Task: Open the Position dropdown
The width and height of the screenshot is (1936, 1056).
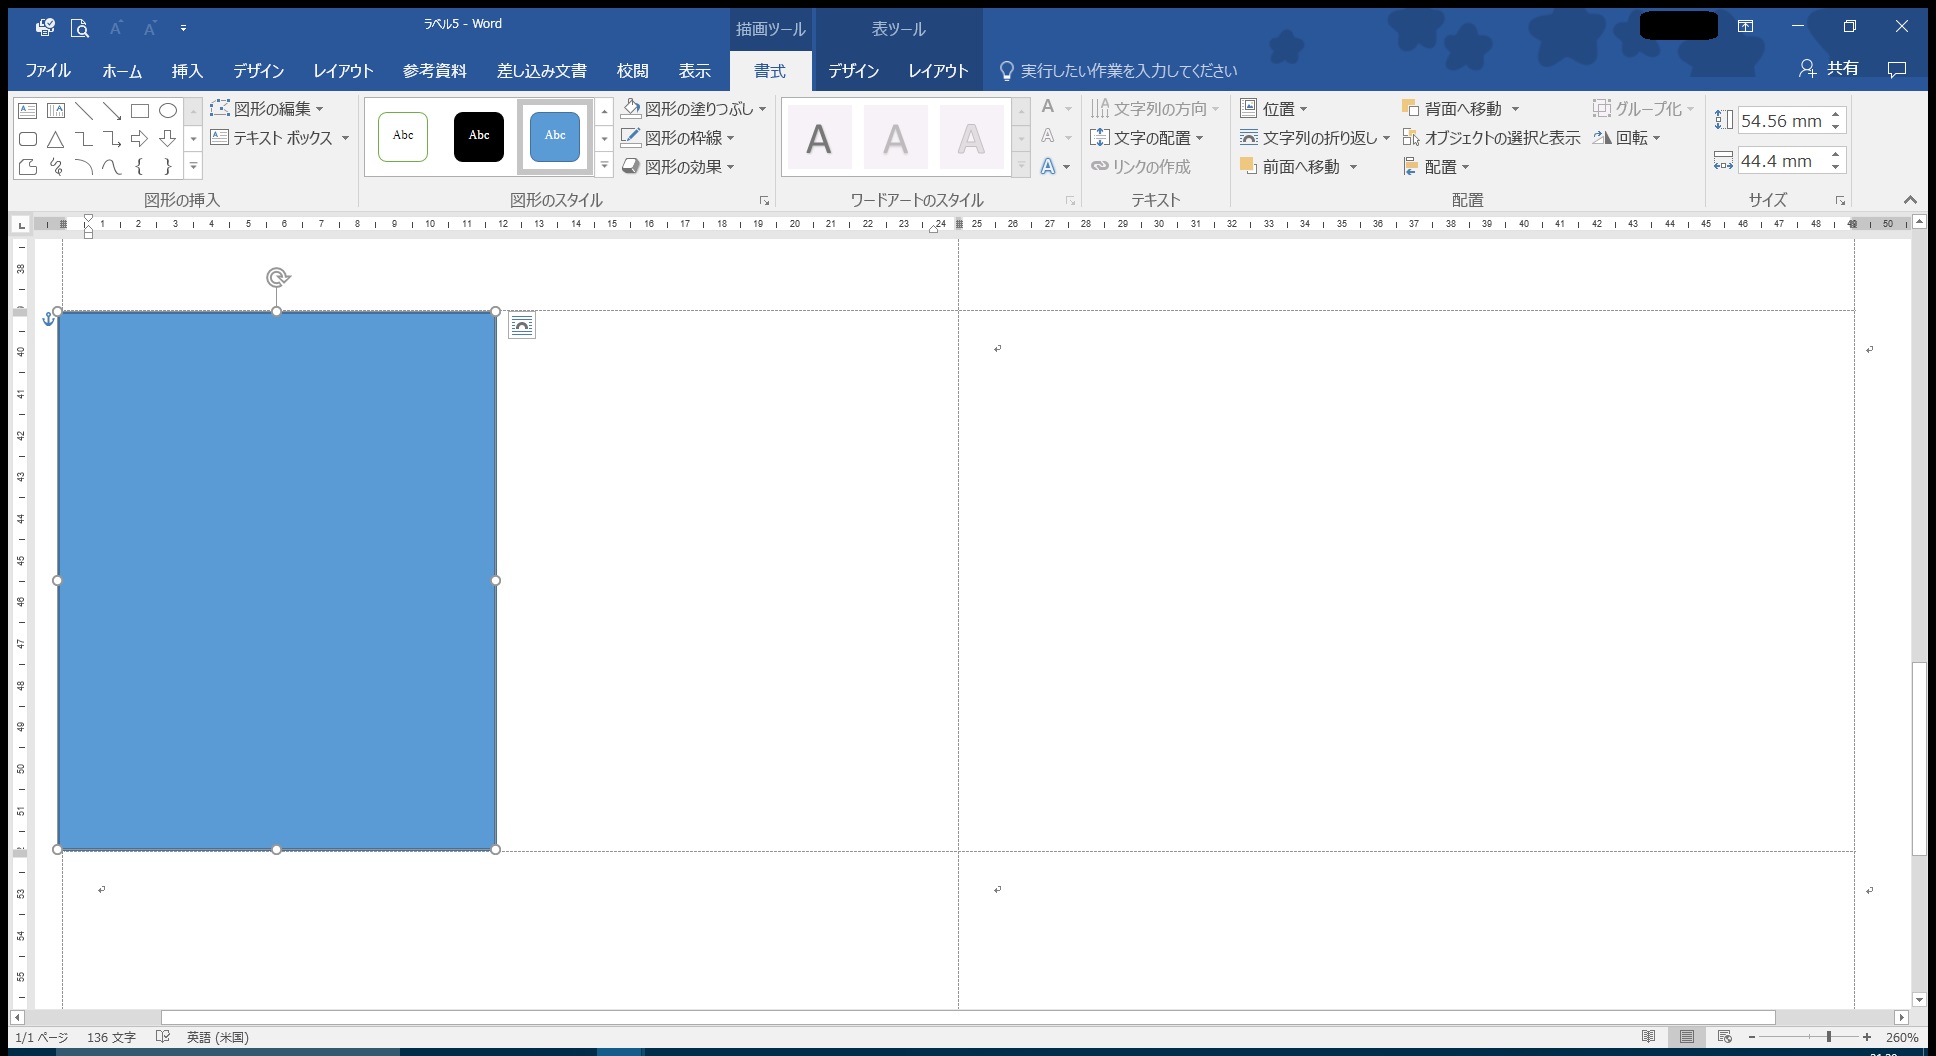Action: 1274,109
